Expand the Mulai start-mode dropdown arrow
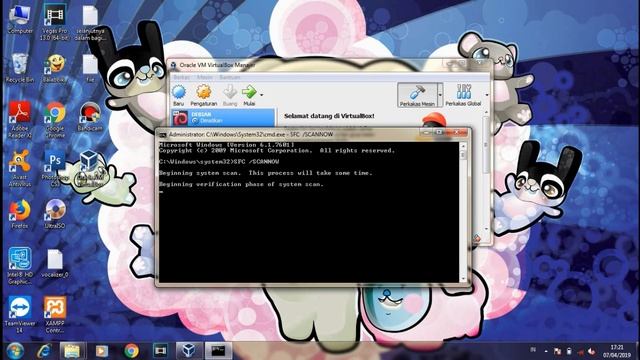 261,95
